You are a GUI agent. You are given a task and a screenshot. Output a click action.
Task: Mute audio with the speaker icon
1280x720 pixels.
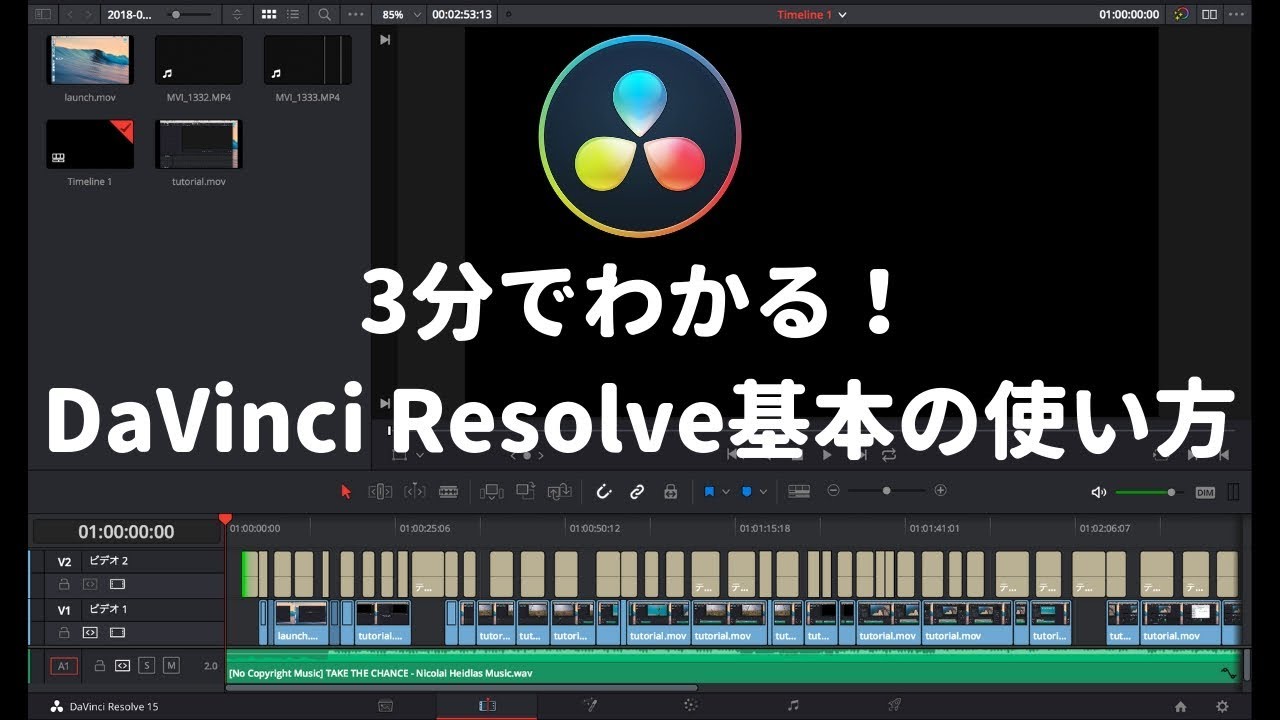1099,492
